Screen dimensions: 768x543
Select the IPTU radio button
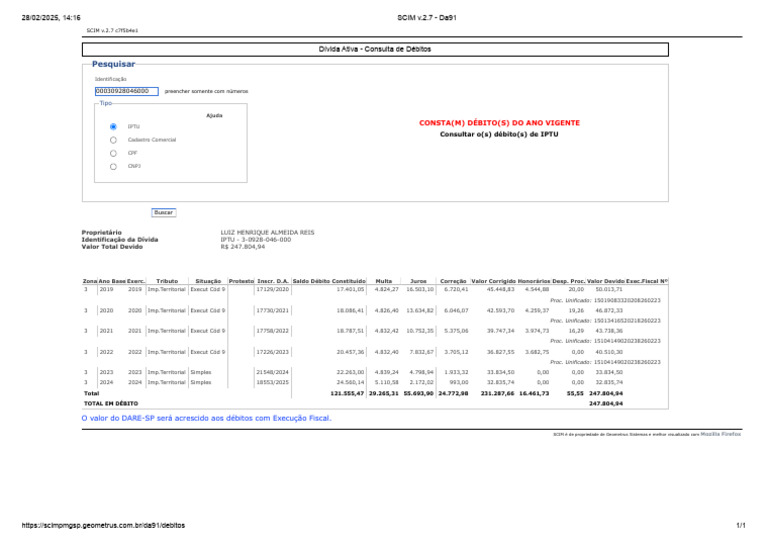click(113, 126)
